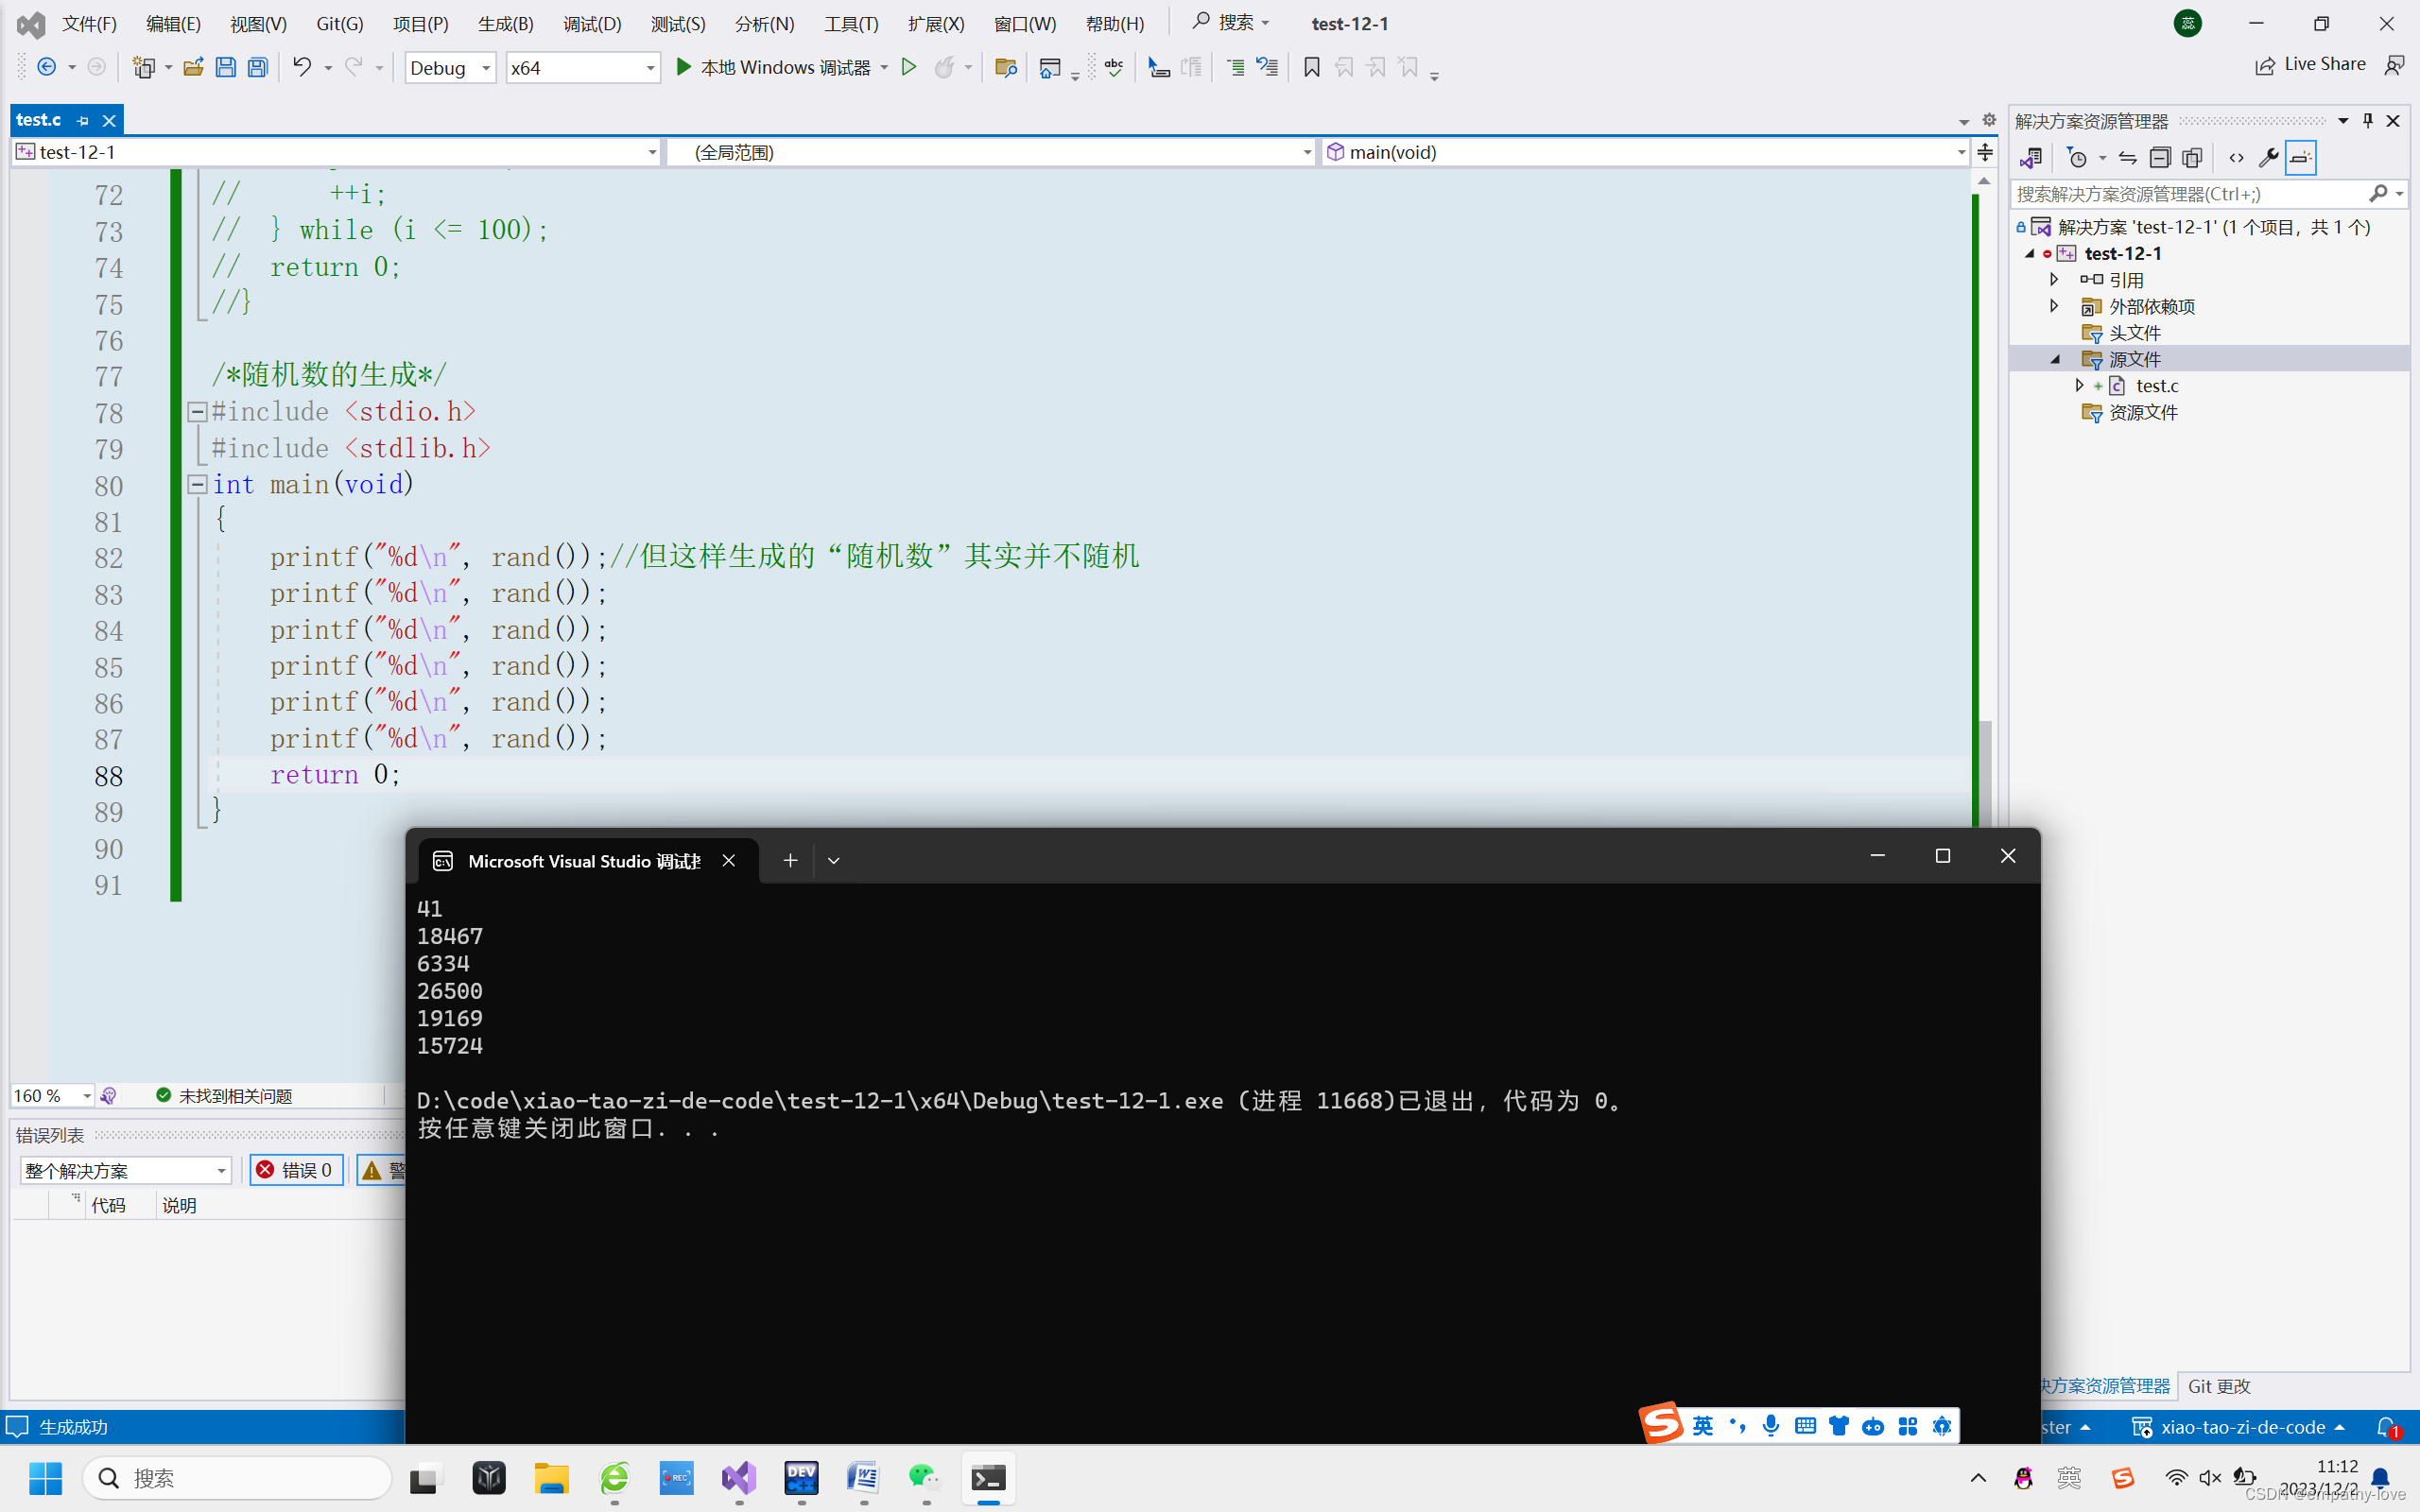Click Collapse All in Solution Explorer toolbar
This screenshot has height=1512, width=2420.
click(2159, 158)
